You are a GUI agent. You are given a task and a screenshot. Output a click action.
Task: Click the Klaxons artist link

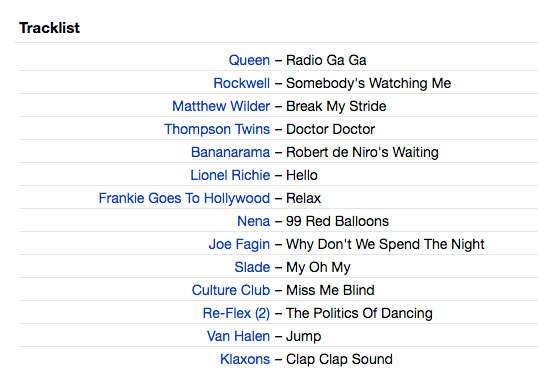245,359
